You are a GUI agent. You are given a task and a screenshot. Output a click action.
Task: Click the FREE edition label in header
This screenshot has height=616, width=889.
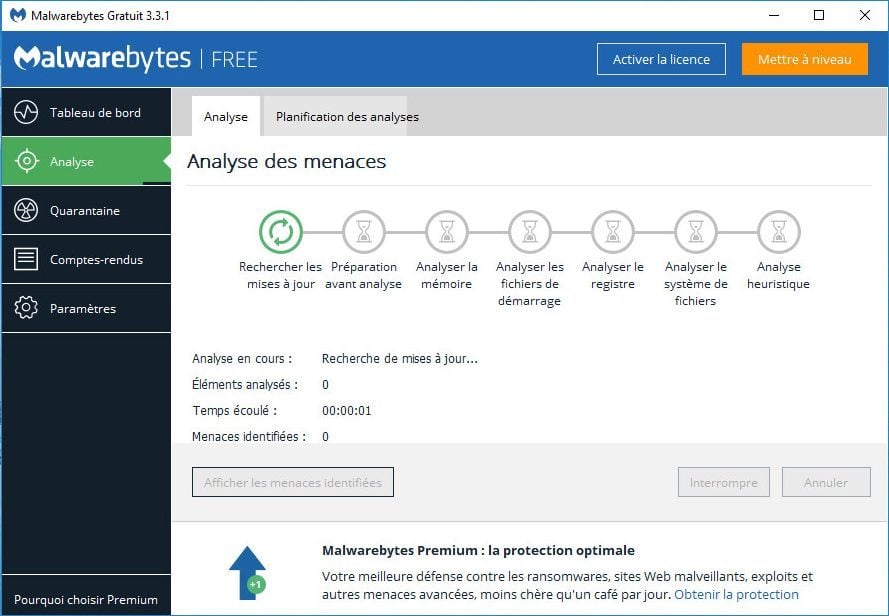click(x=234, y=60)
